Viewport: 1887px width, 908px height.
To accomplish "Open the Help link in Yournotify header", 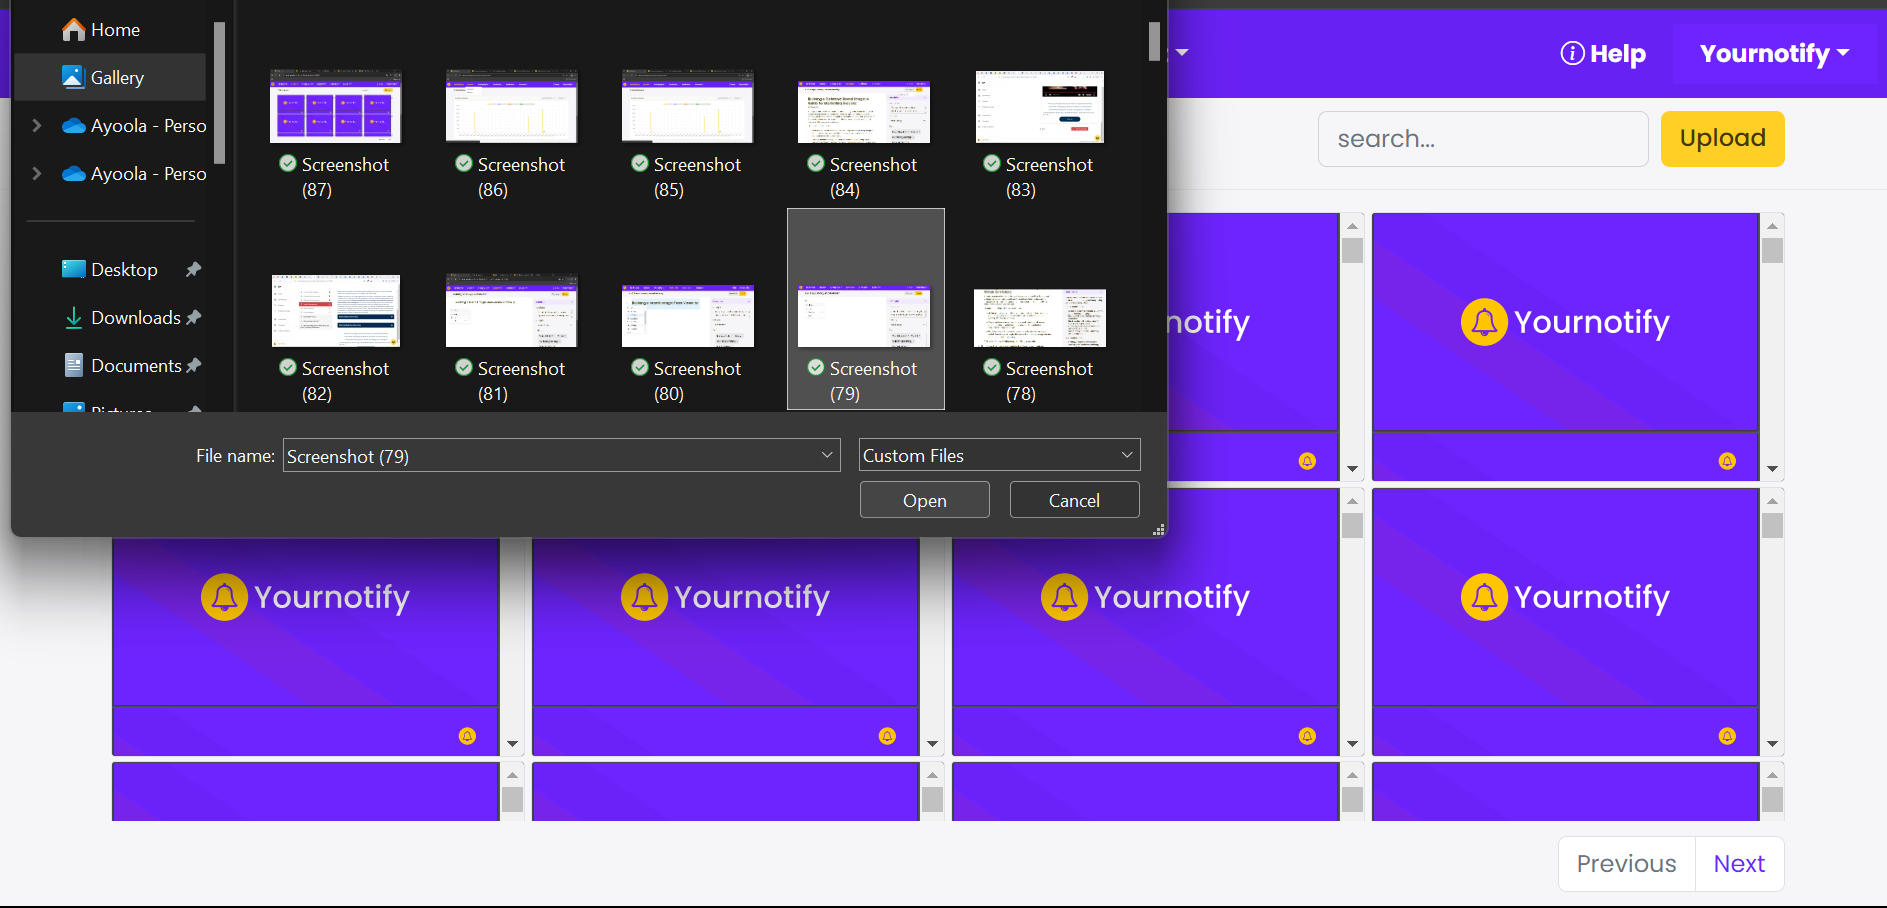I will click(x=1603, y=54).
